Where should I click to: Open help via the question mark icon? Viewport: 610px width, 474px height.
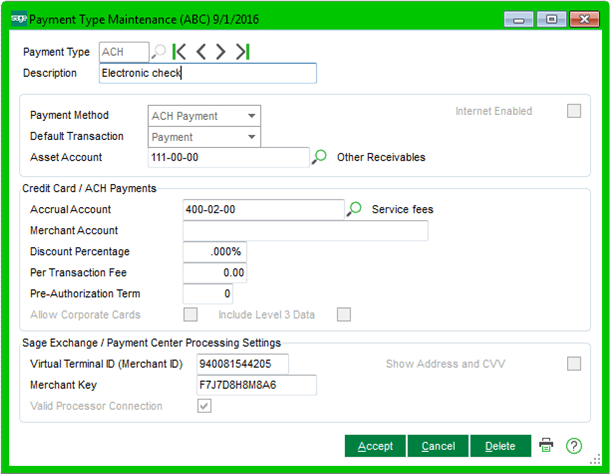coord(573,446)
